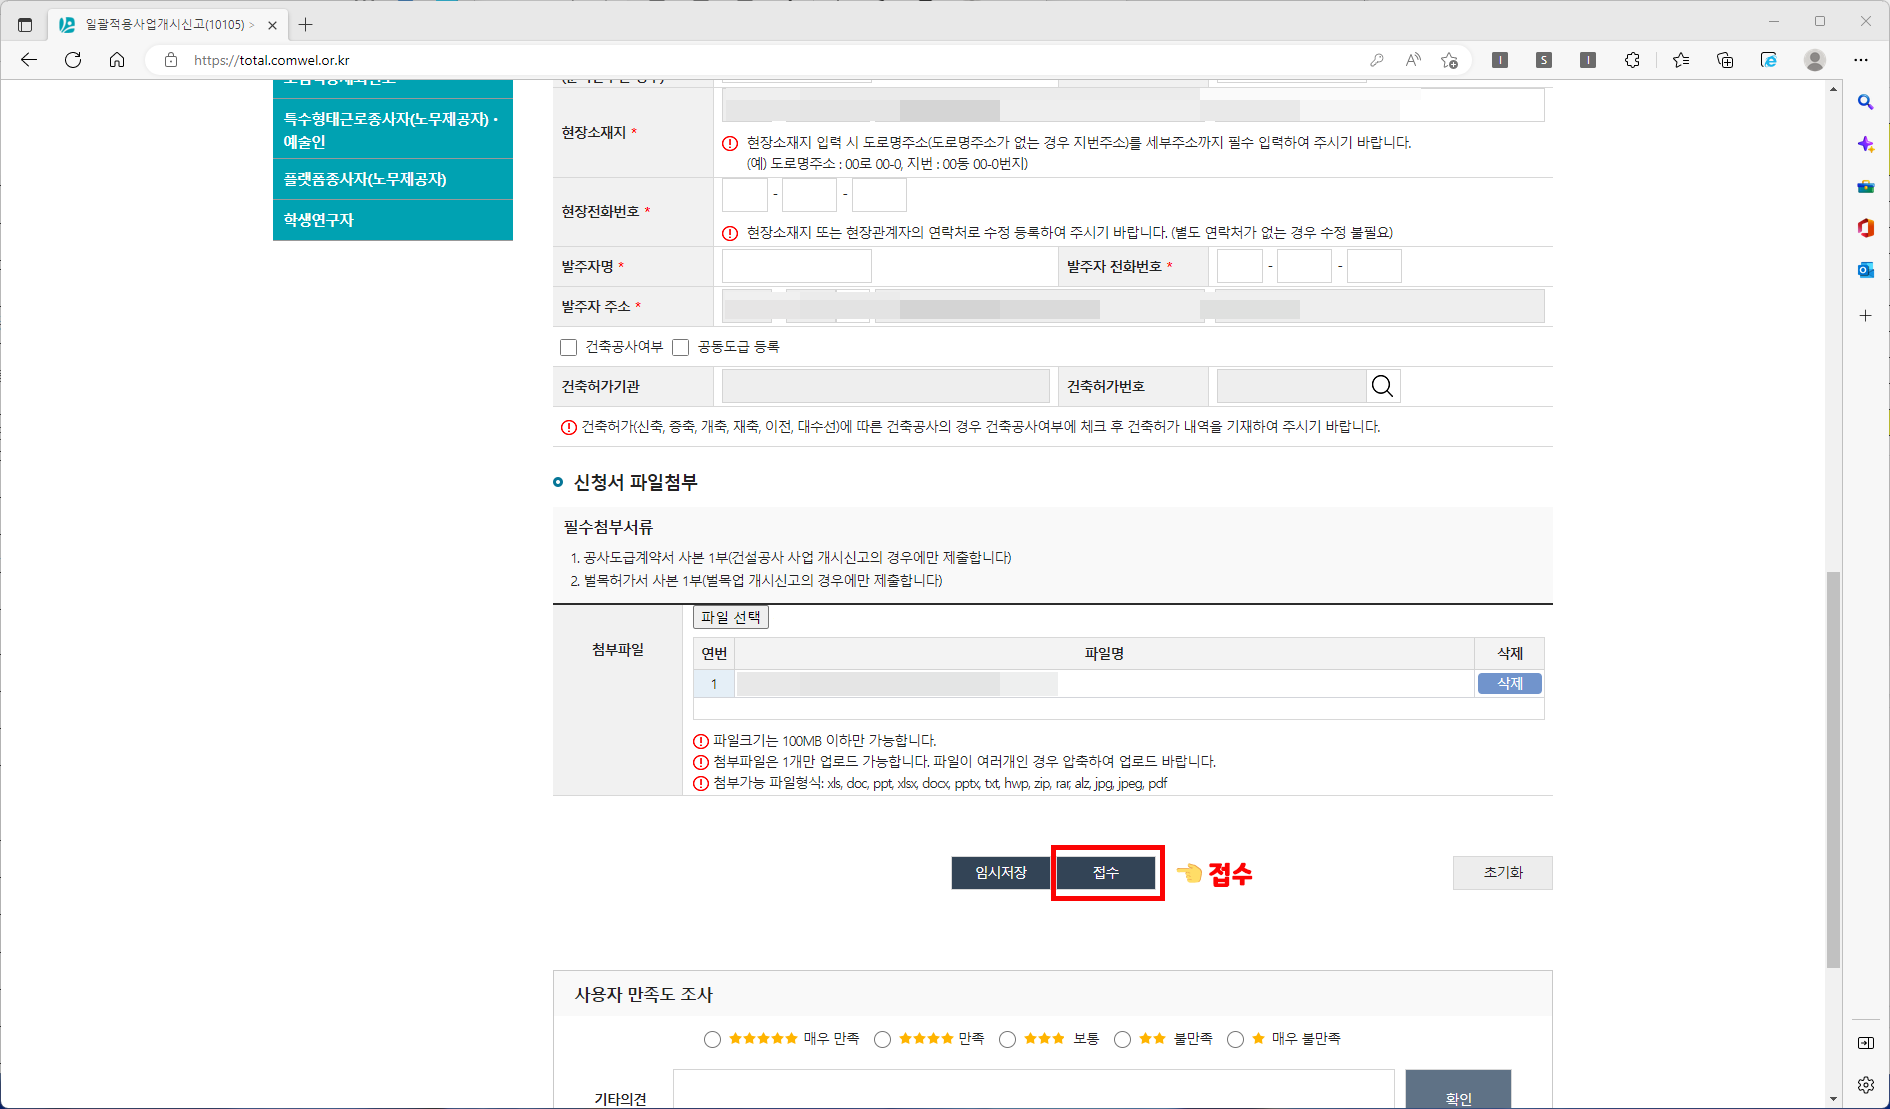Open the password key icon

pyautogui.click(x=1377, y=60)
